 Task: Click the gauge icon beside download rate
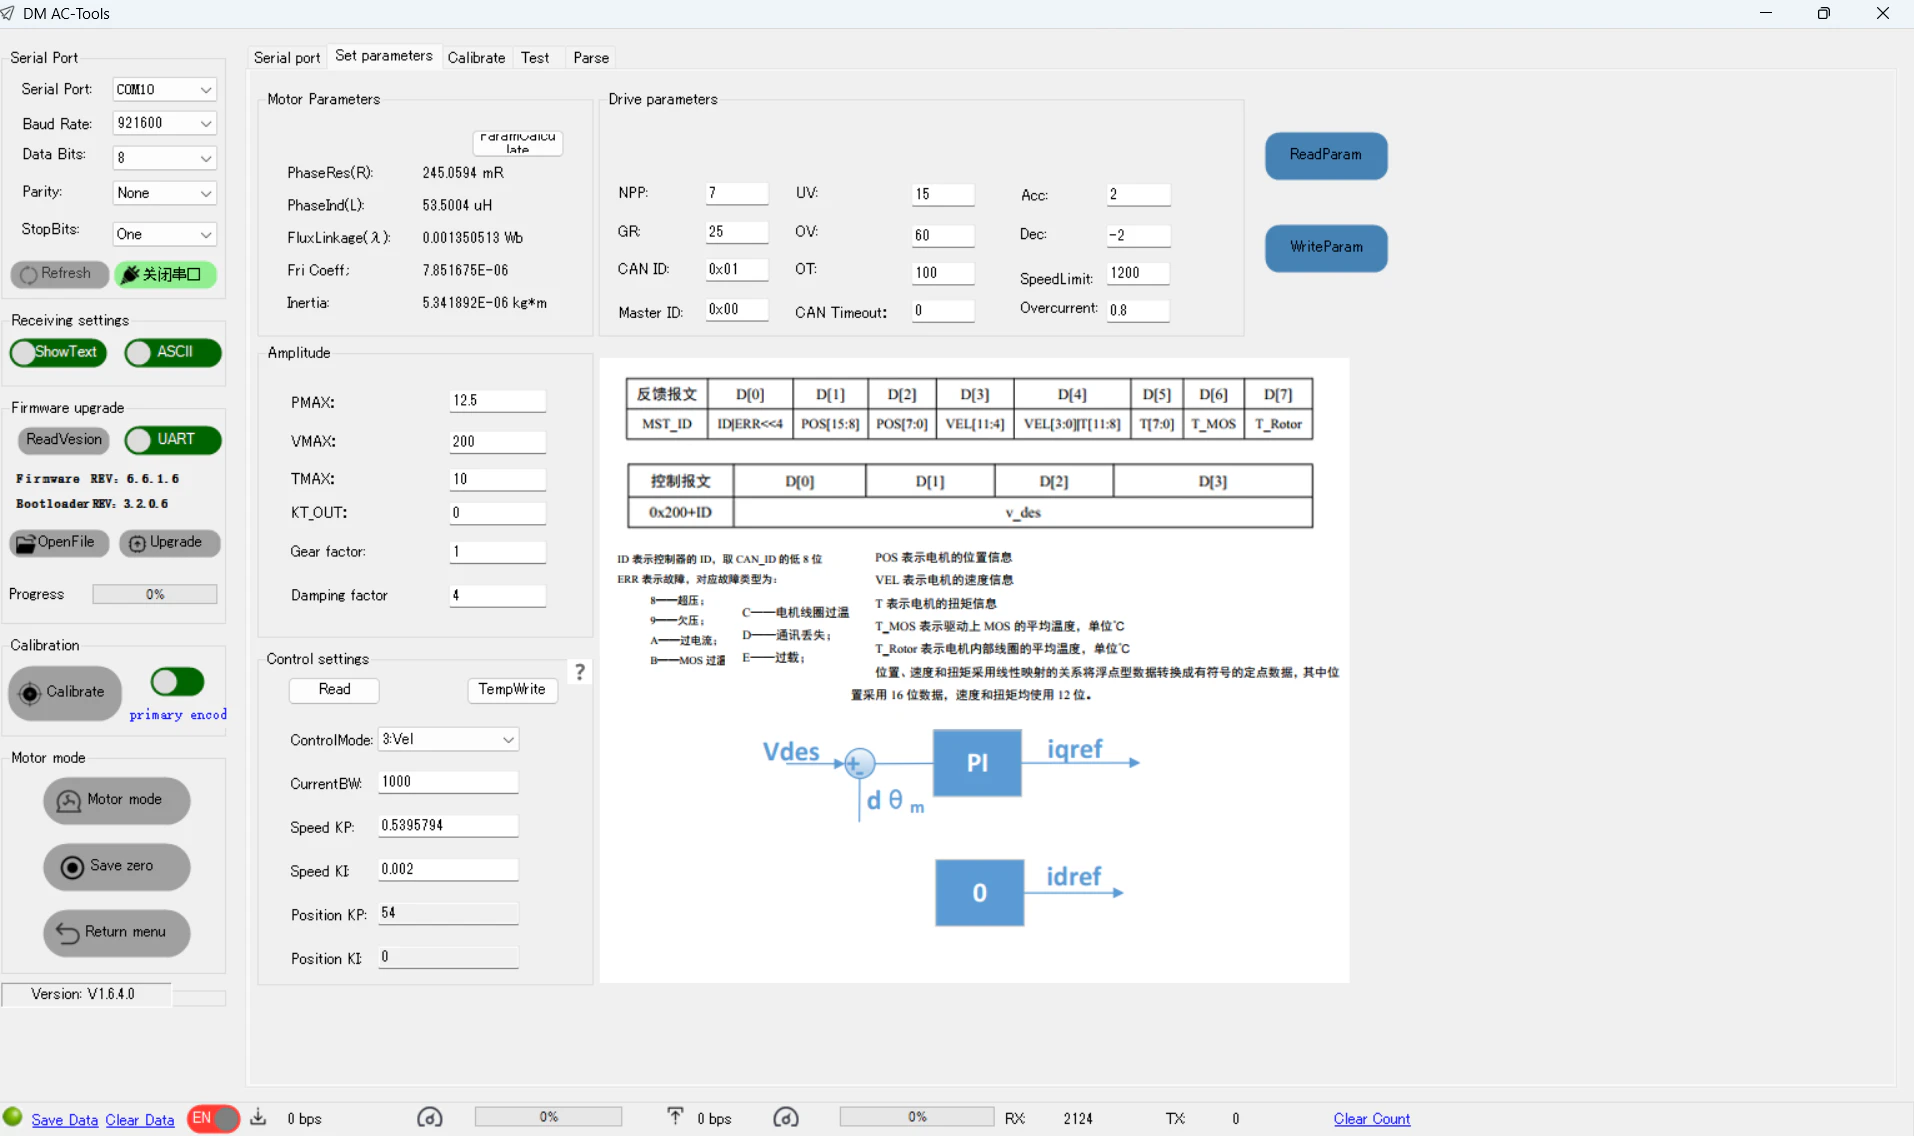click(430, 1118)
